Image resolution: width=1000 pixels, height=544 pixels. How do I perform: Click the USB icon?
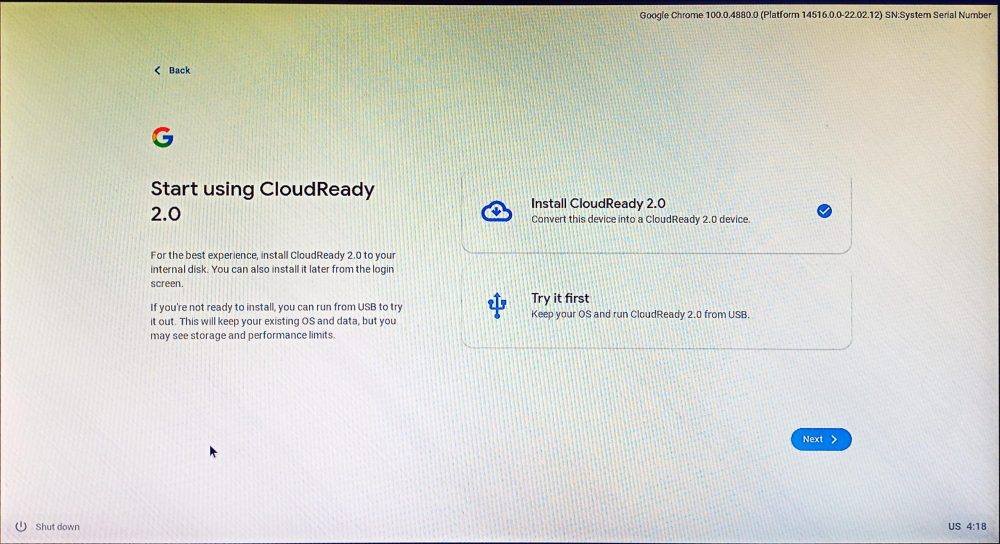497,305
